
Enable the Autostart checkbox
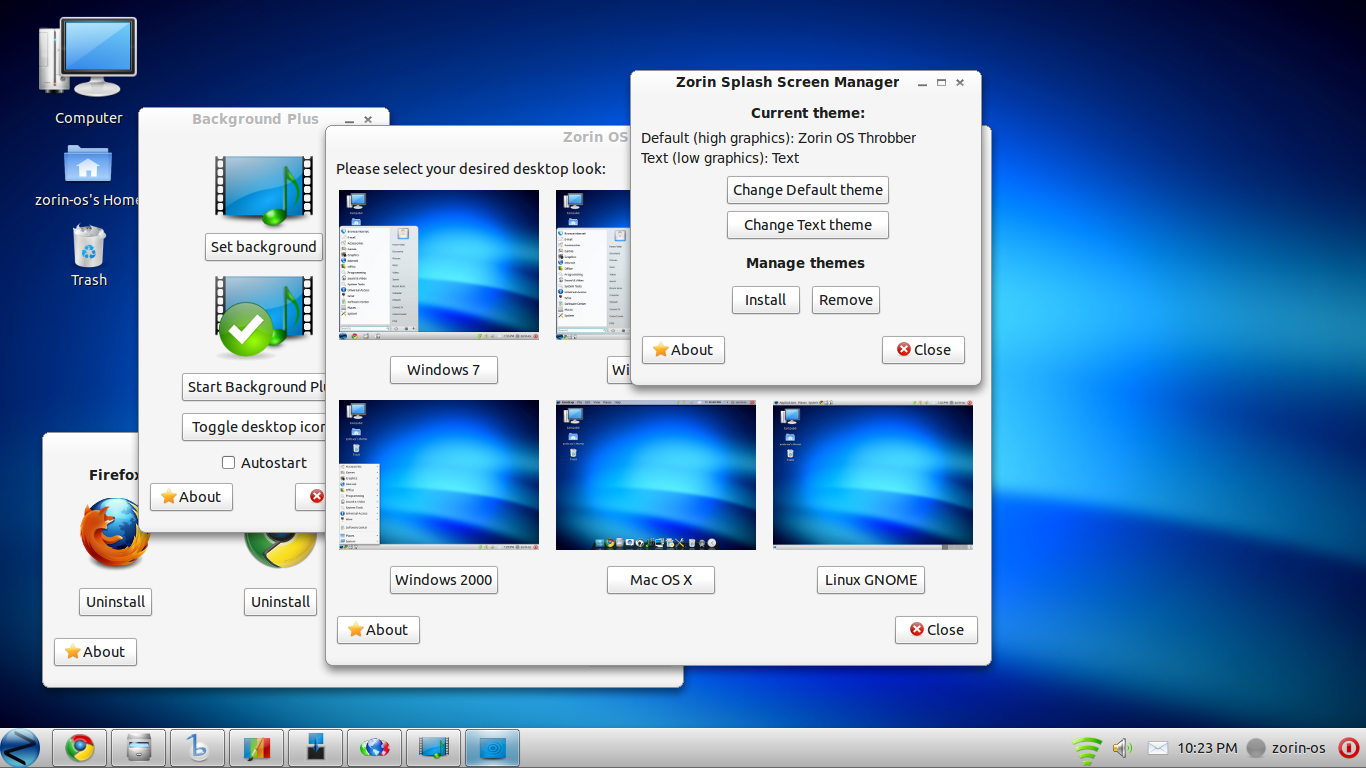228,463
